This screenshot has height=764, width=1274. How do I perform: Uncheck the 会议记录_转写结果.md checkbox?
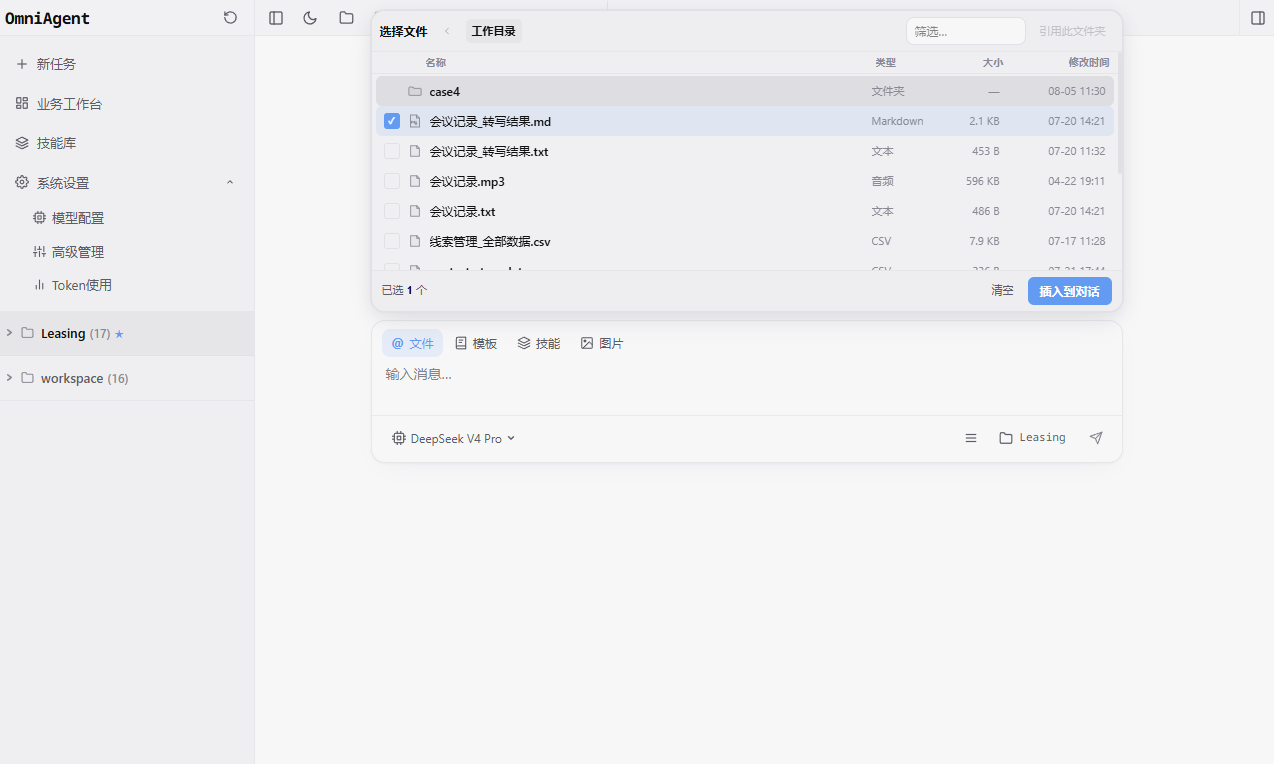click(x=392, y=121)
